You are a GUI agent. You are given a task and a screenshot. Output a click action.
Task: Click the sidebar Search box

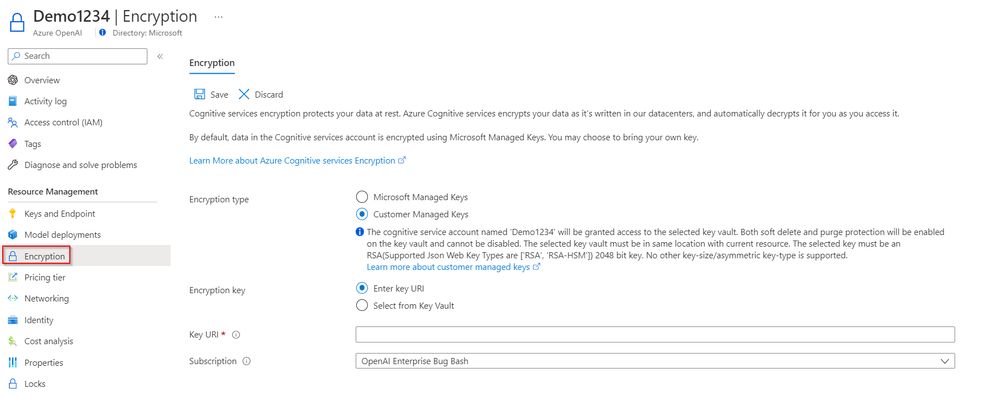pyautogui.click(x=77, y=56)
